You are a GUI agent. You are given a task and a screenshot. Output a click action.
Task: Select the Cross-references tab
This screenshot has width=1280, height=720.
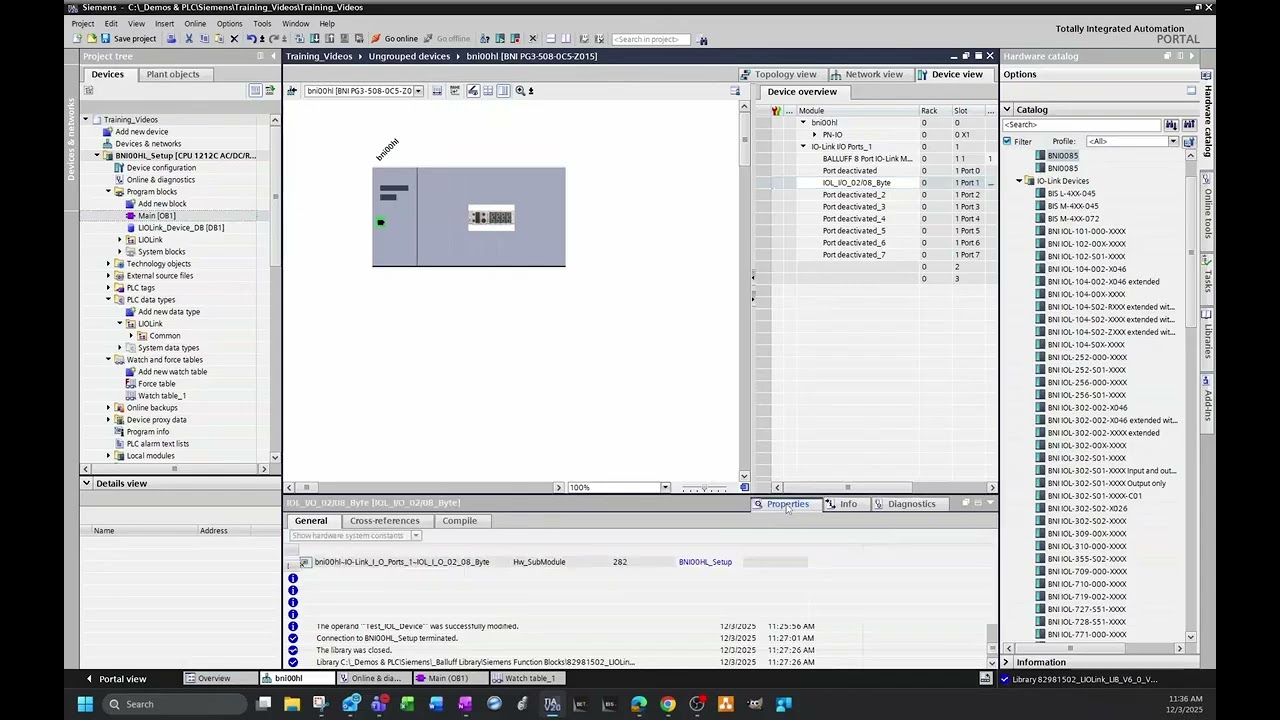point(385,521)
